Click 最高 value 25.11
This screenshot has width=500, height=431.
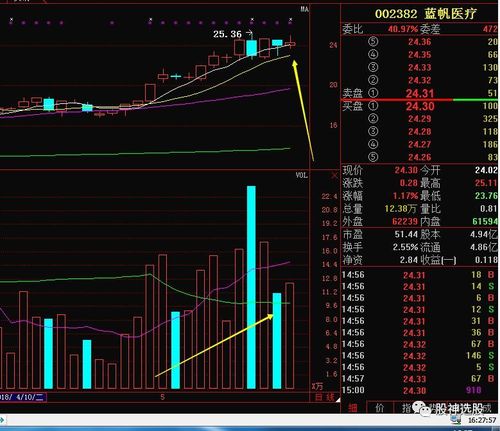(486, 183)
